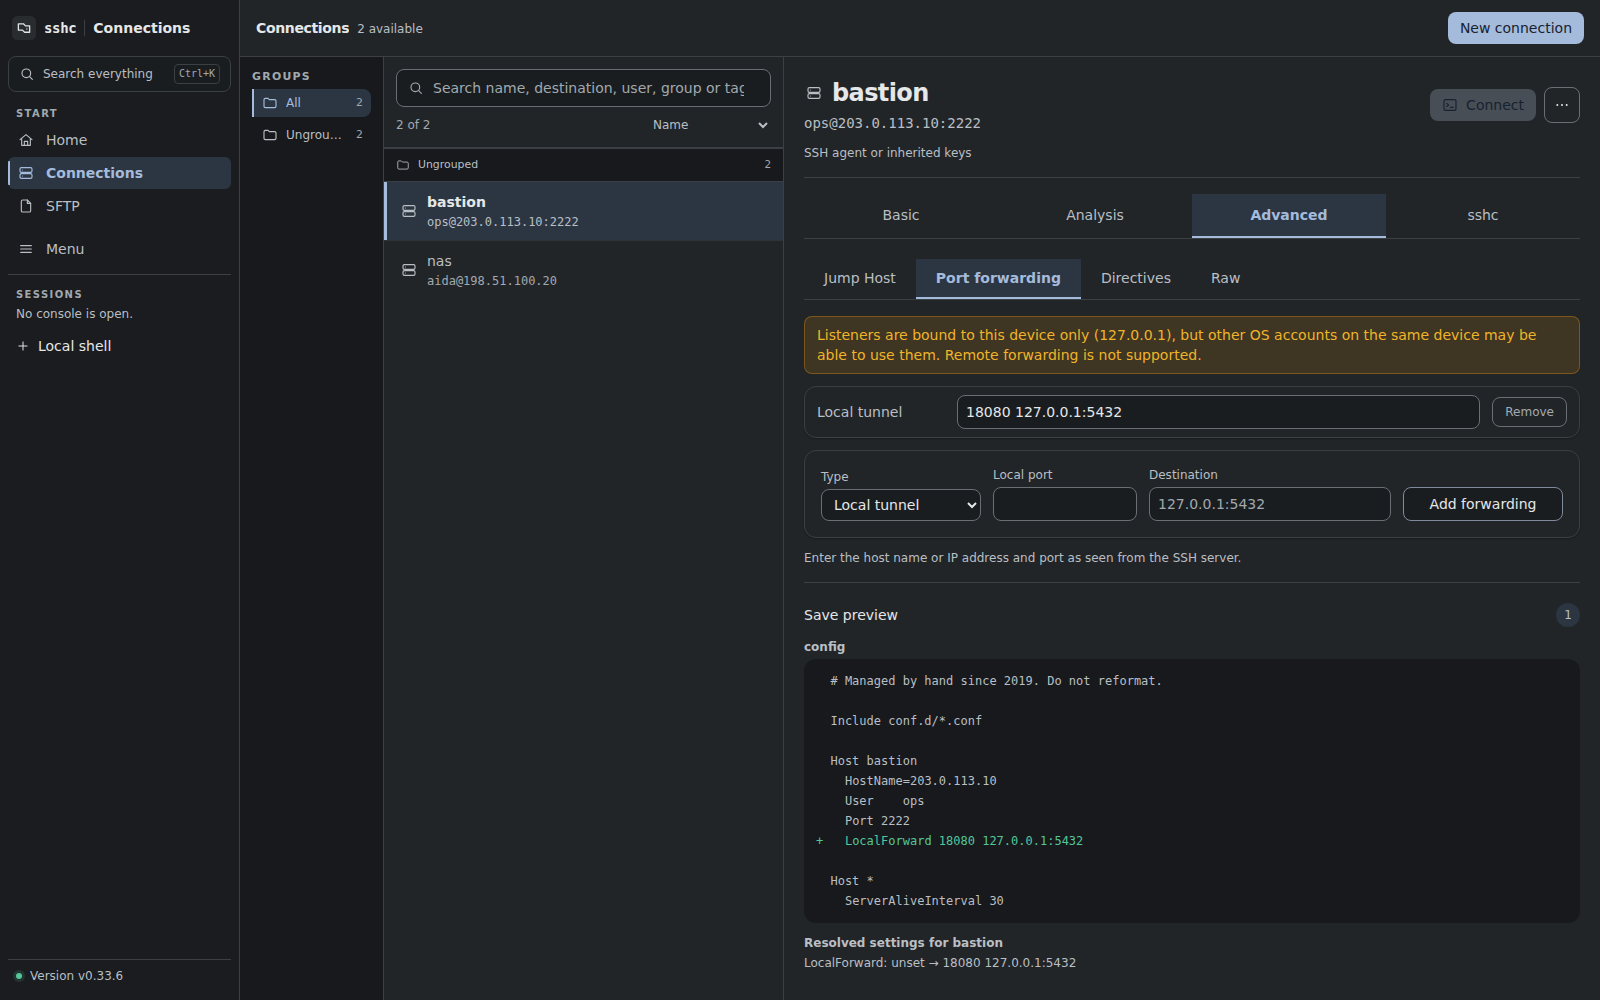1600x1000 pixels.
Task: Click the Version v0.33.6 status text
Action: [76, 976]
